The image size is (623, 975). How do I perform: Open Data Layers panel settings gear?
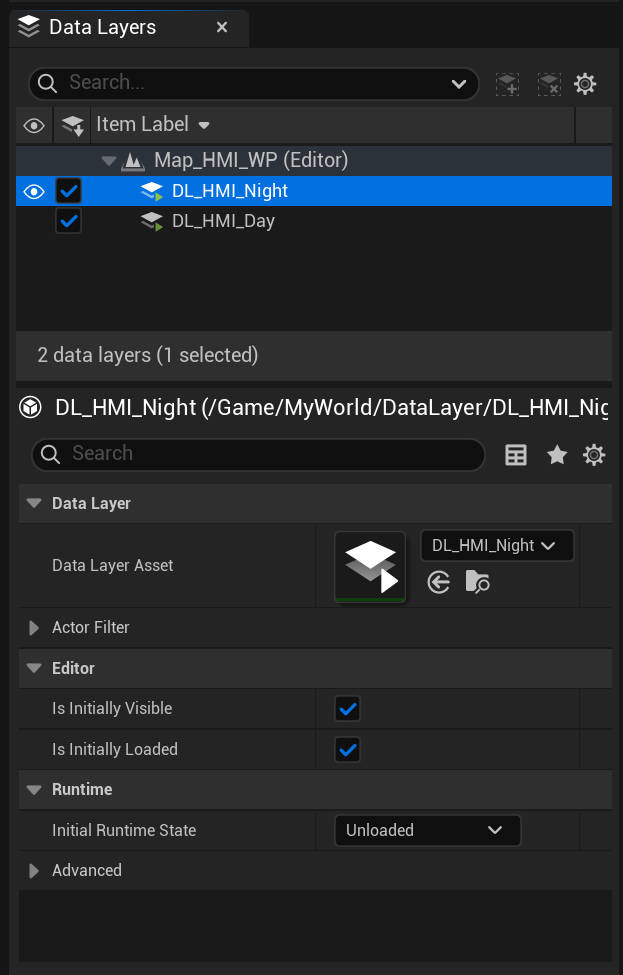click(585, 84)
